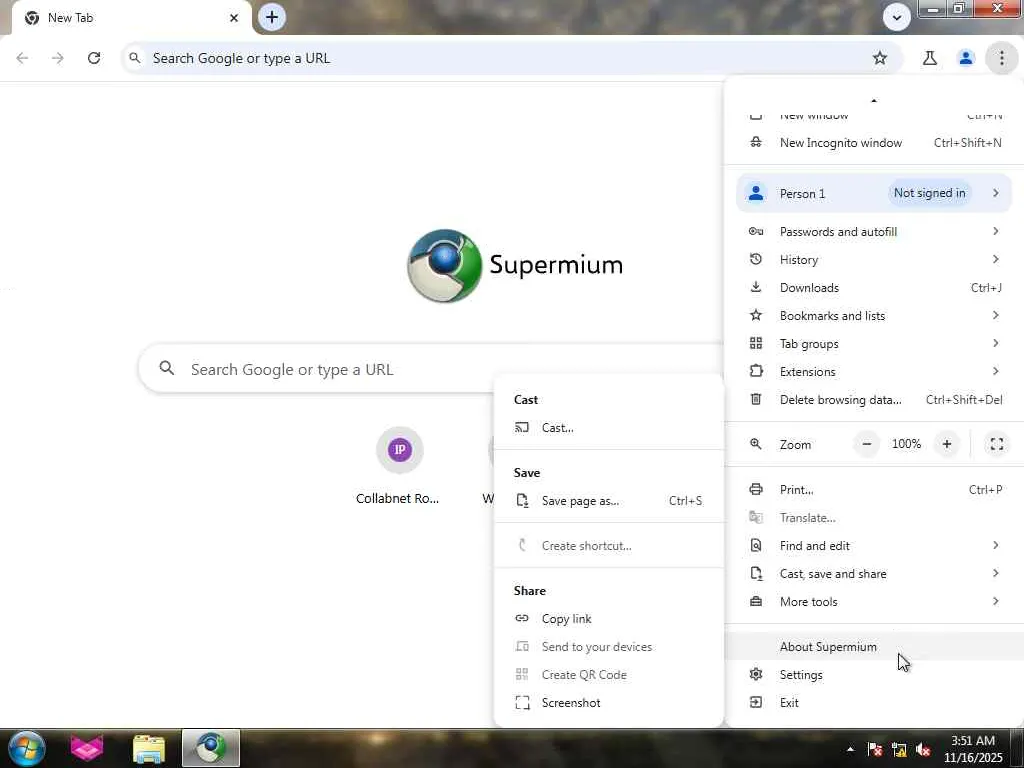Click the Supermium logo image
1024x768 pixels.
(445, 265)
